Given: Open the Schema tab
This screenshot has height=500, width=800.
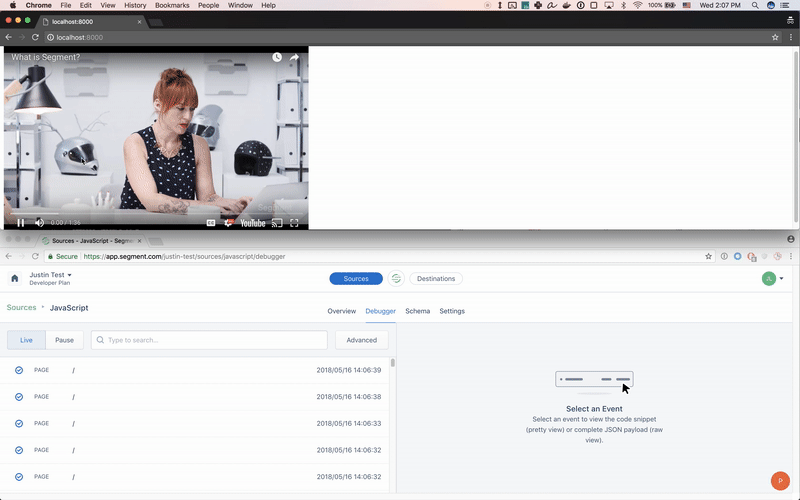Looking at the screenshot, I should (x=417, y=311).
